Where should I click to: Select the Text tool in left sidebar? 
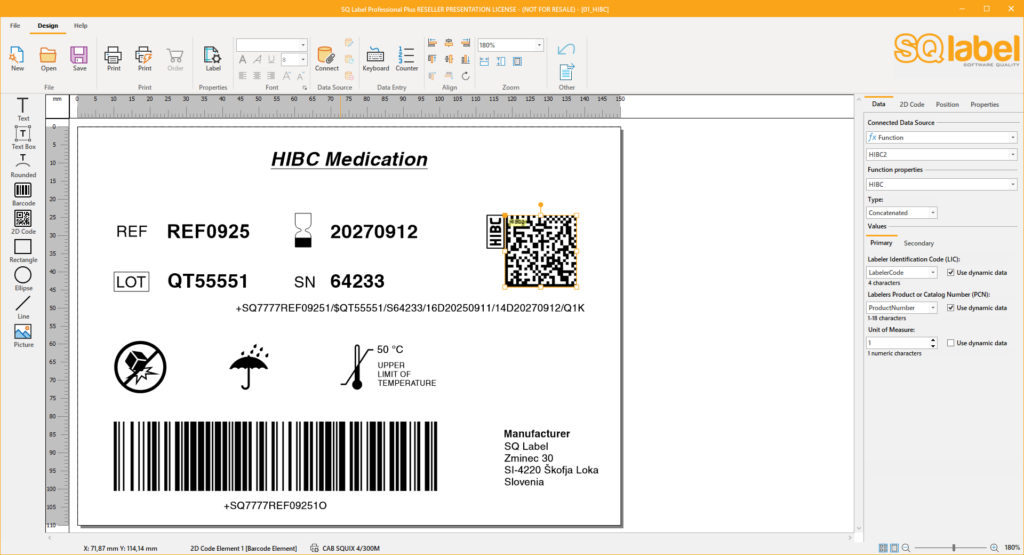[x=22, y=108]
